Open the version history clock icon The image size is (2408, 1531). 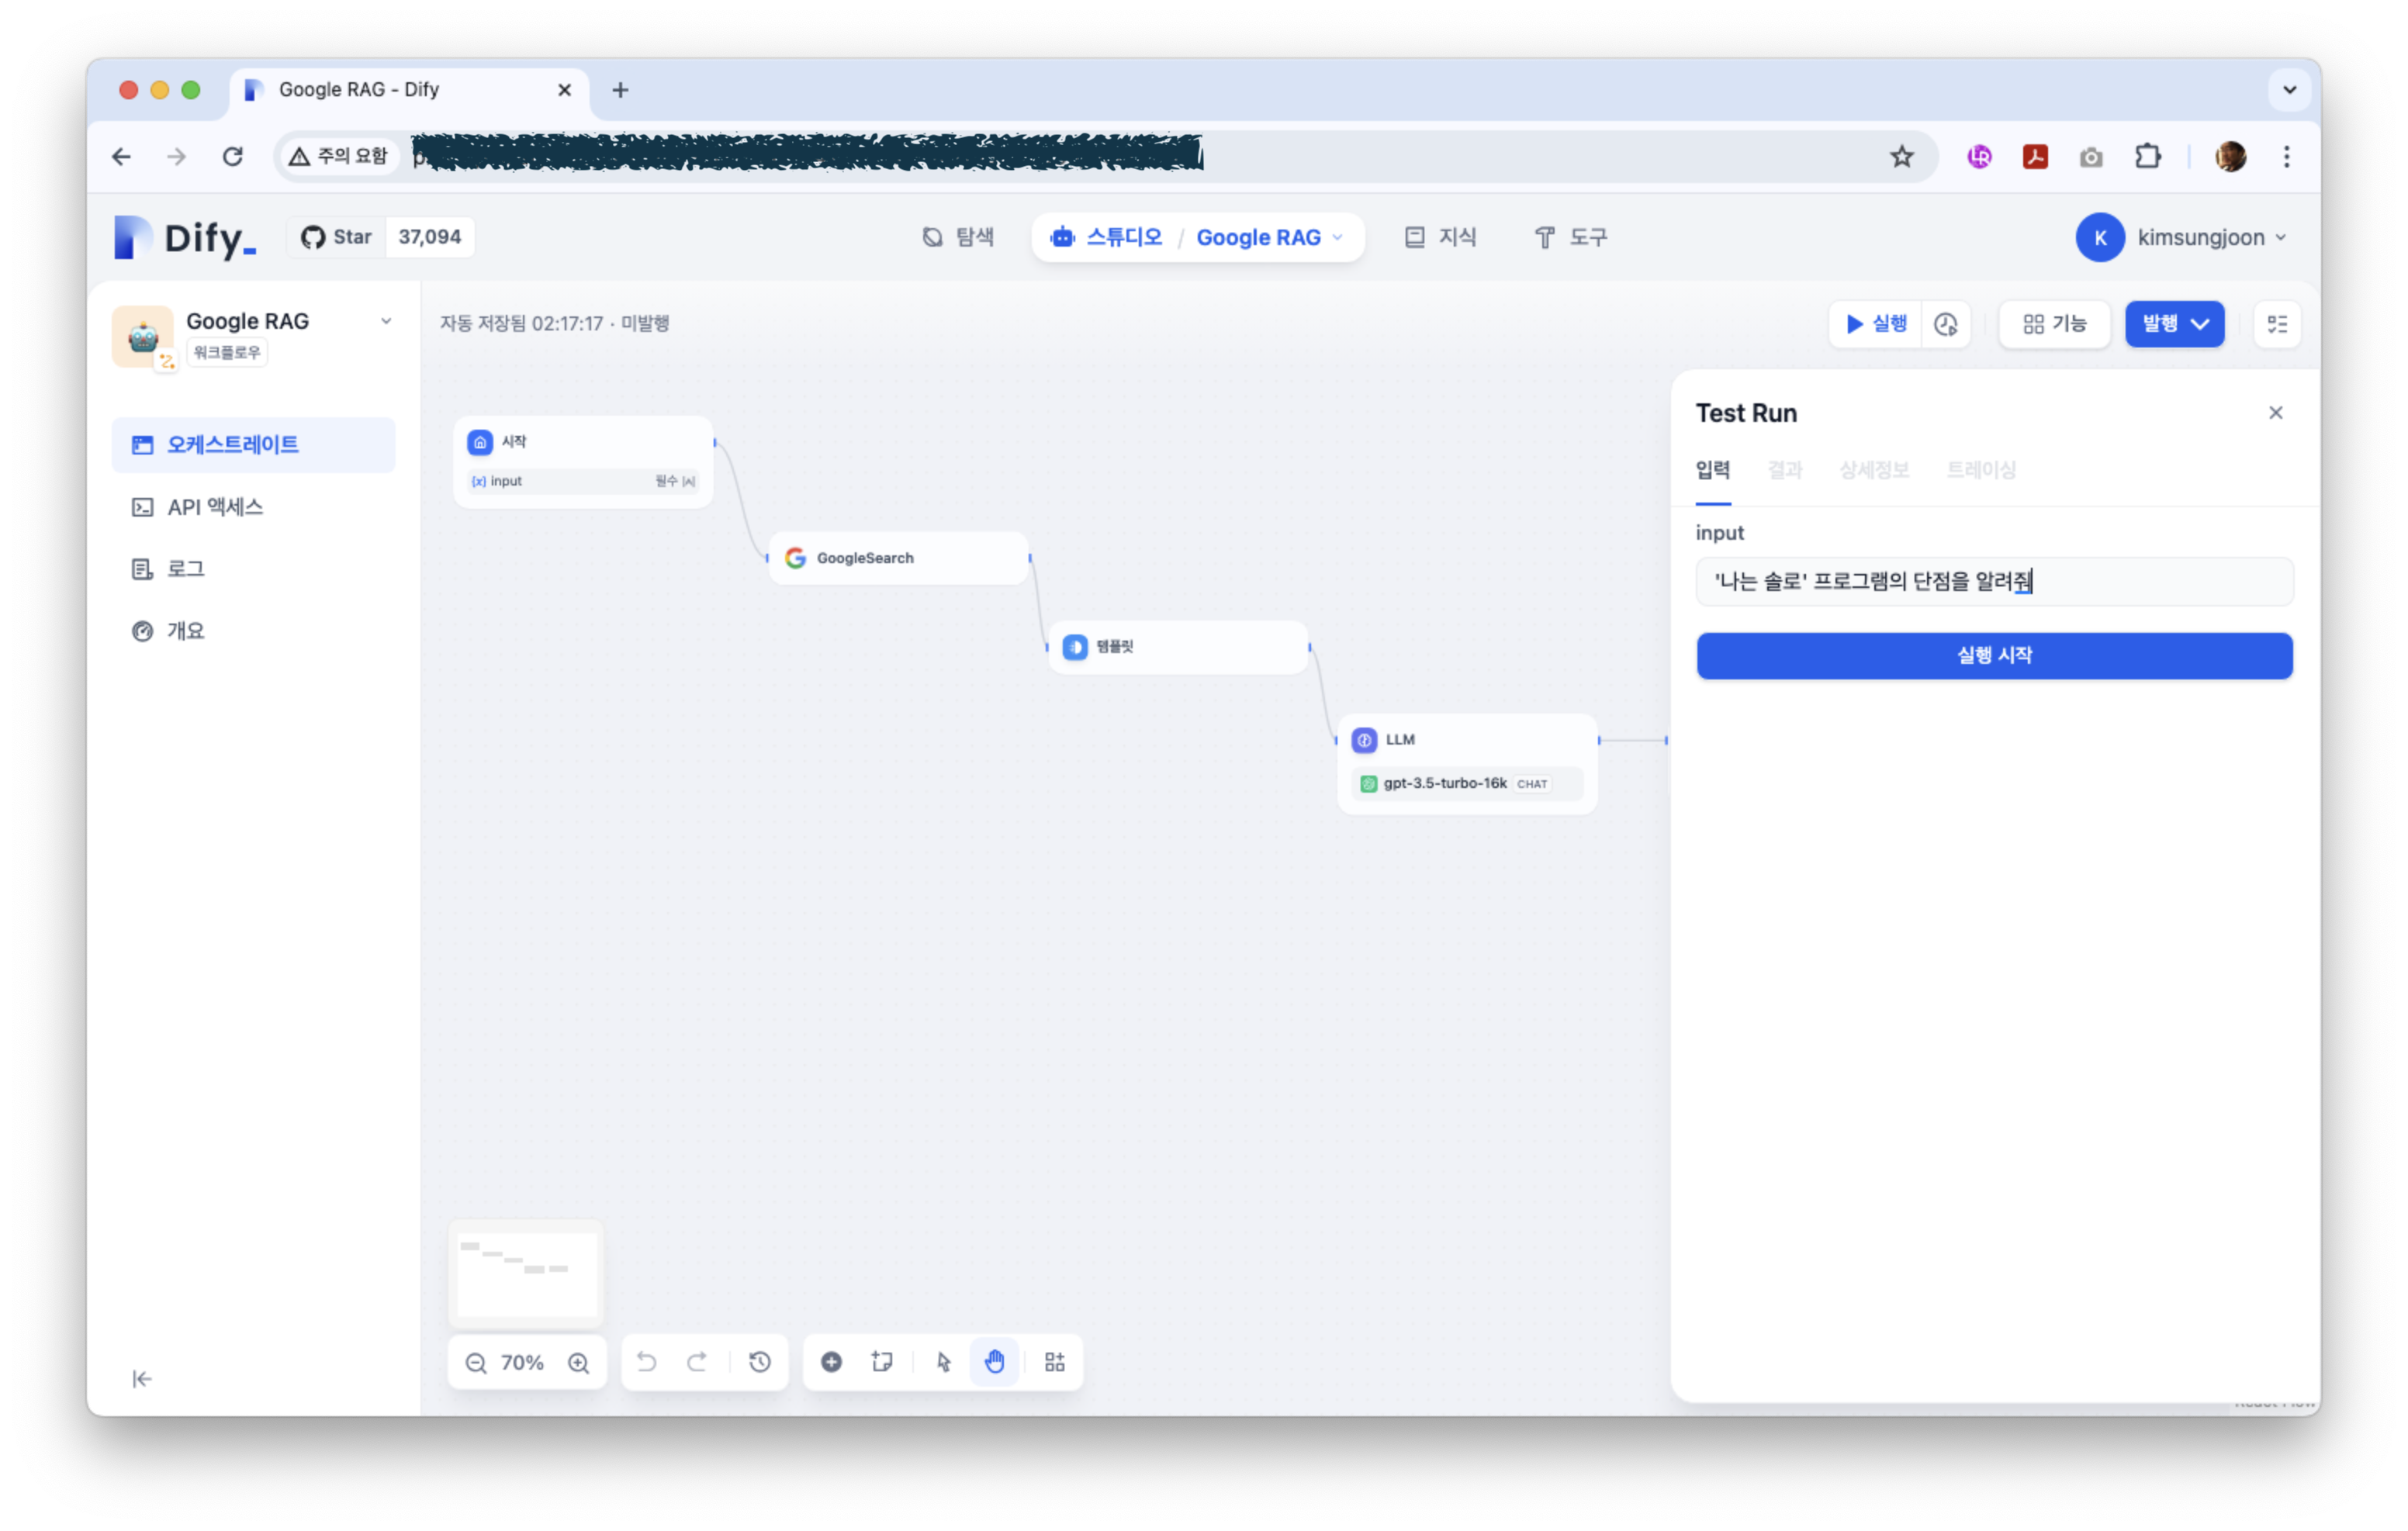760,1362
